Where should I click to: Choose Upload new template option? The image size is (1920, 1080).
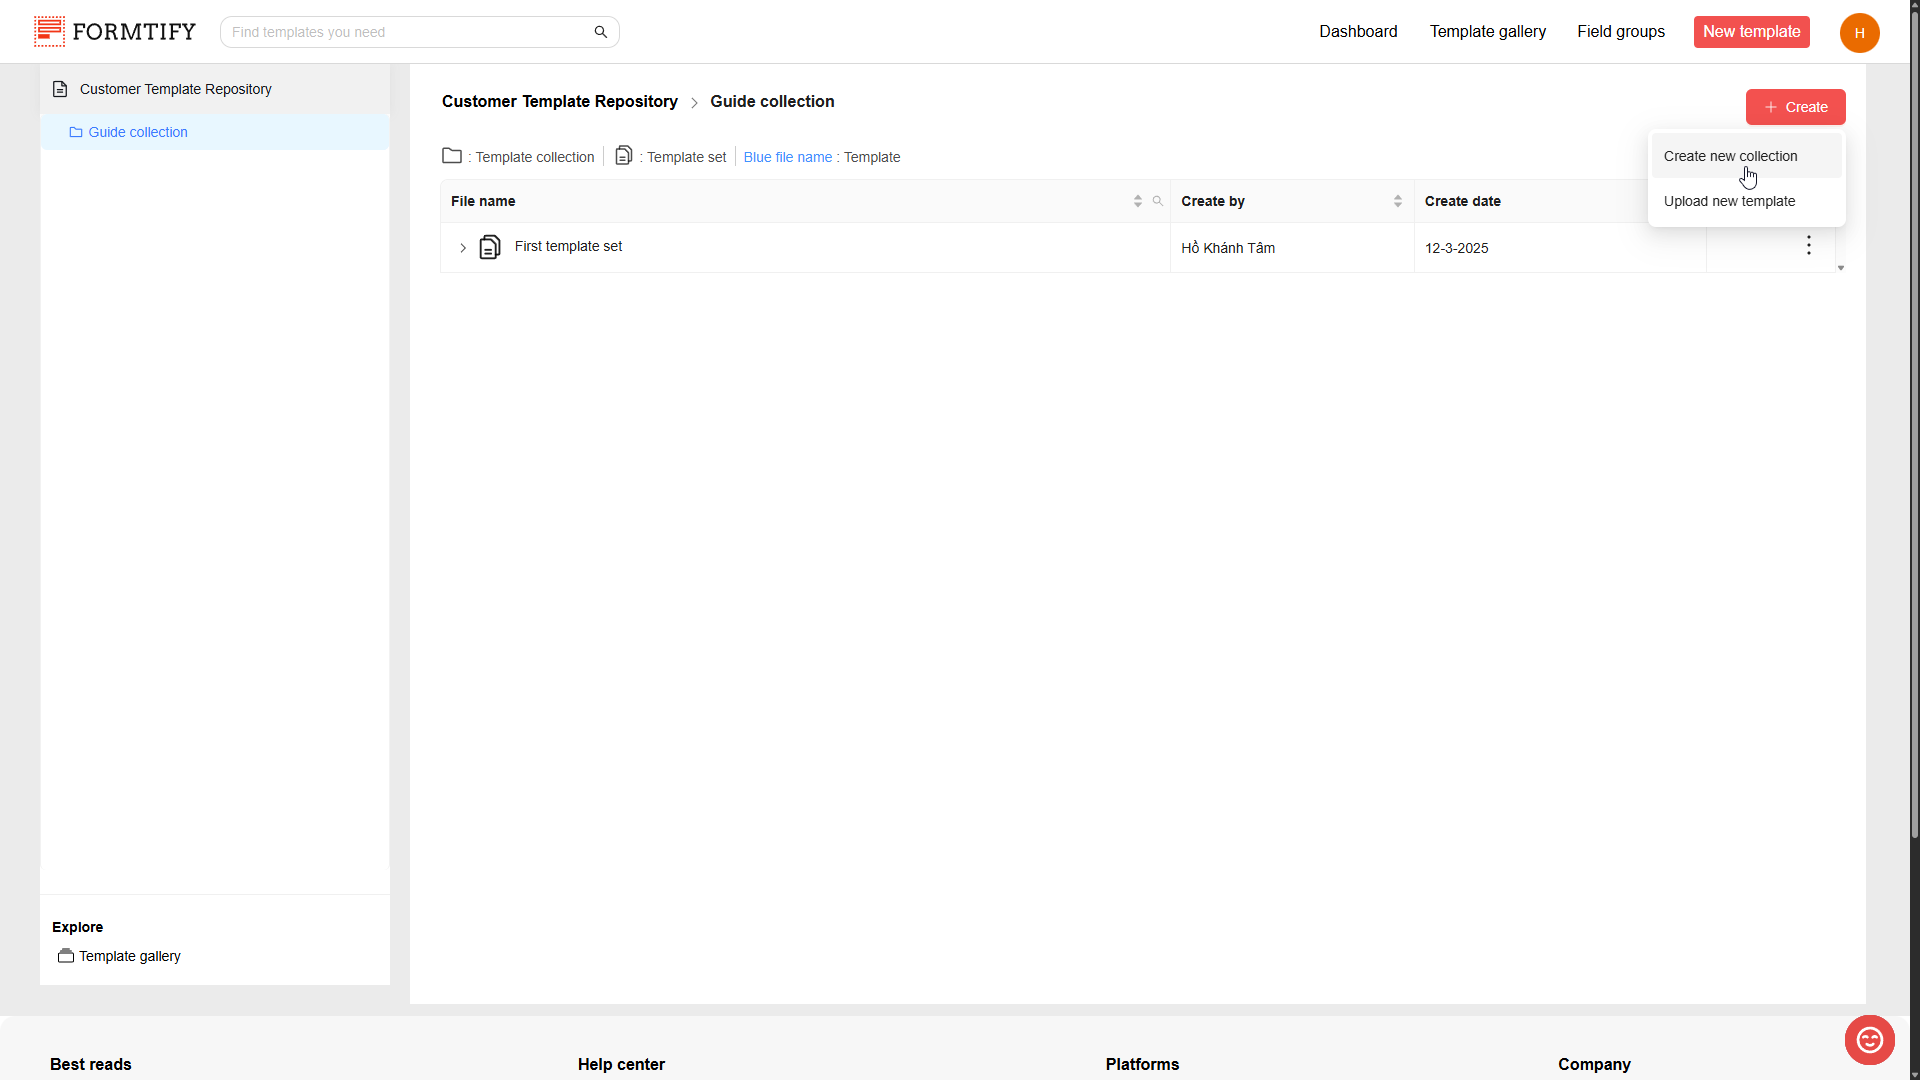pyautogui.click(x=1729, y=201)
